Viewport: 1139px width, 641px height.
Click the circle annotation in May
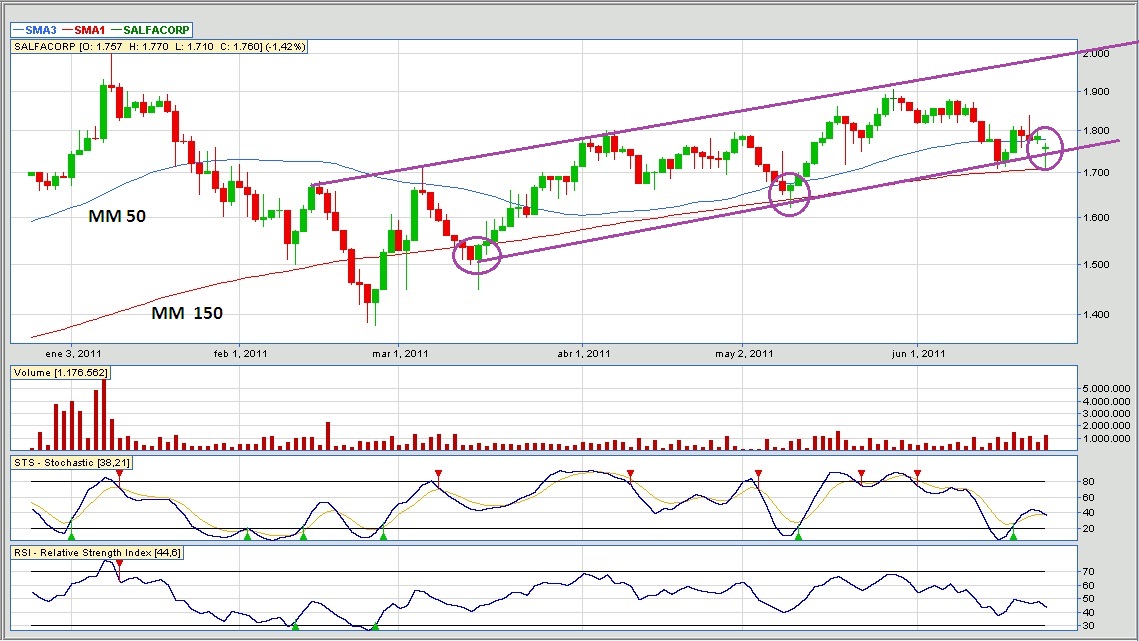pos(788,187)
